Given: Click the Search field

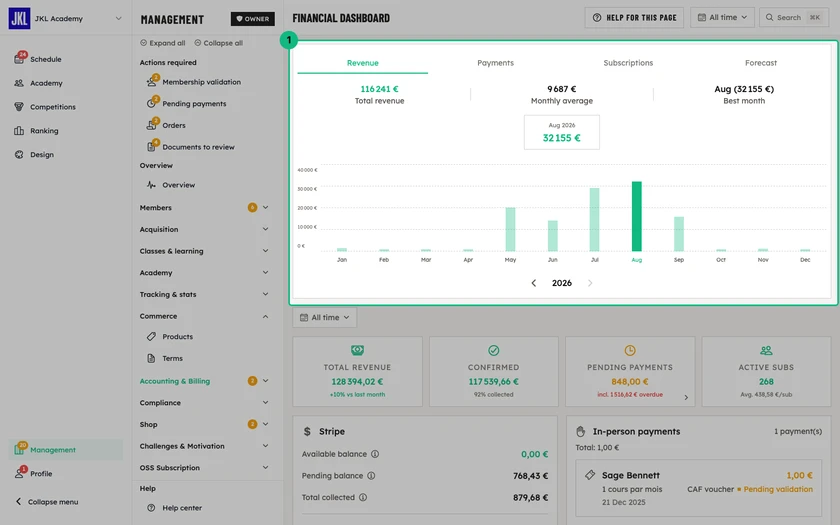Looking at the screenshot, I should click(x=794, y=18).
